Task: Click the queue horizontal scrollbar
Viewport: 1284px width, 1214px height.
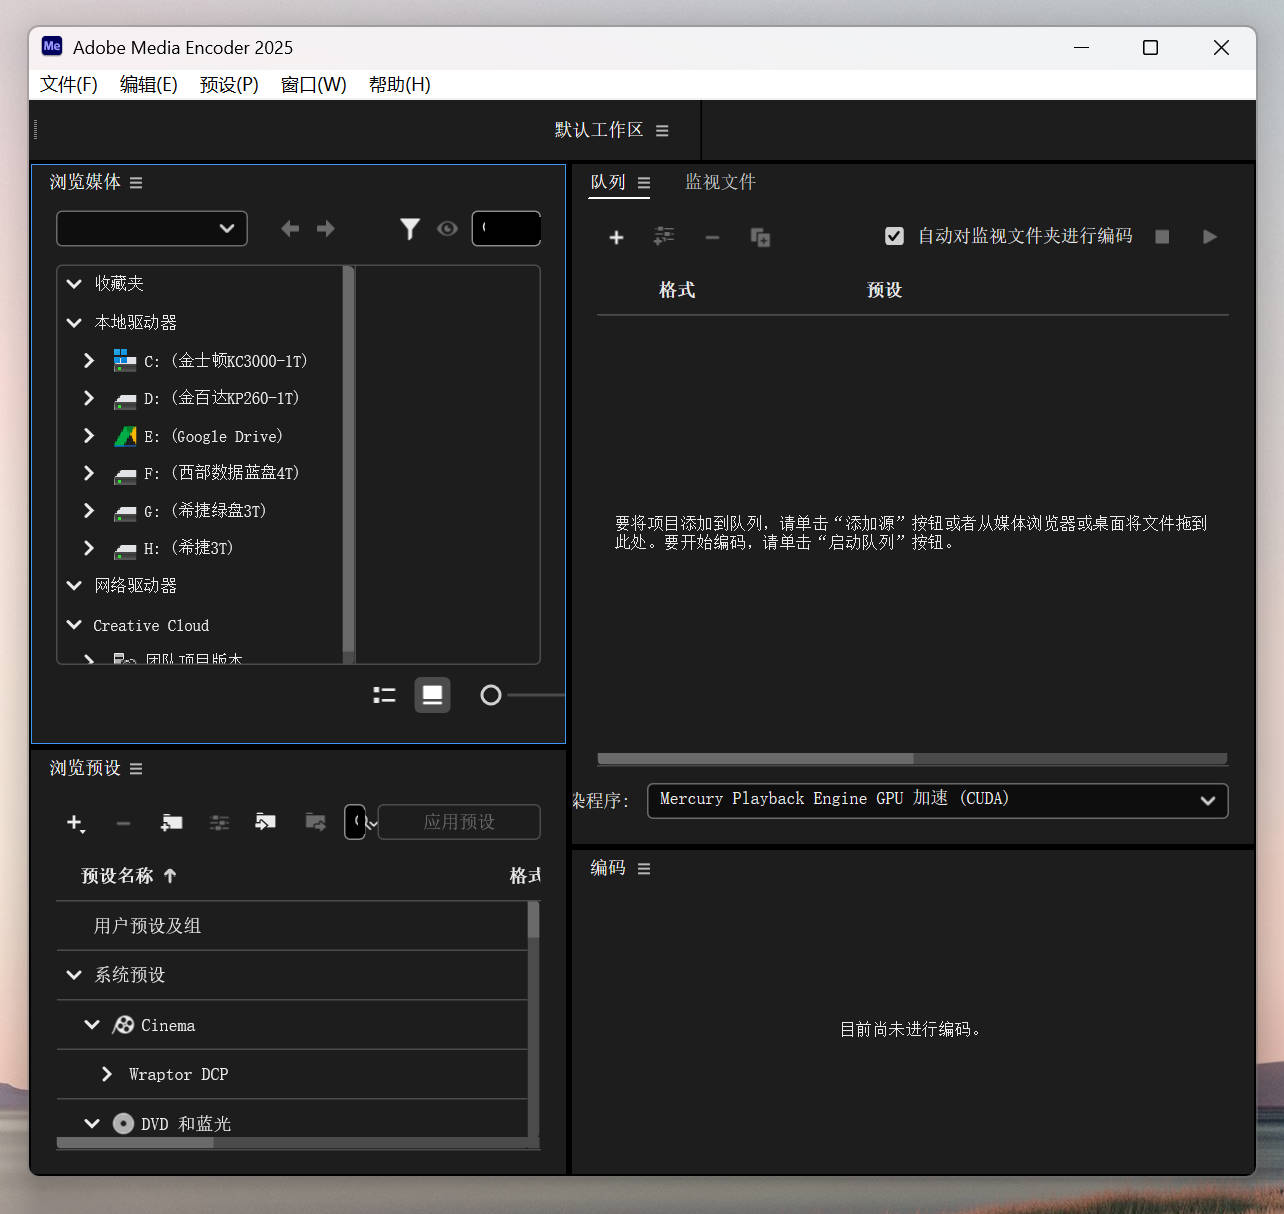Action: pyautogui.click(x=756, y=759)
